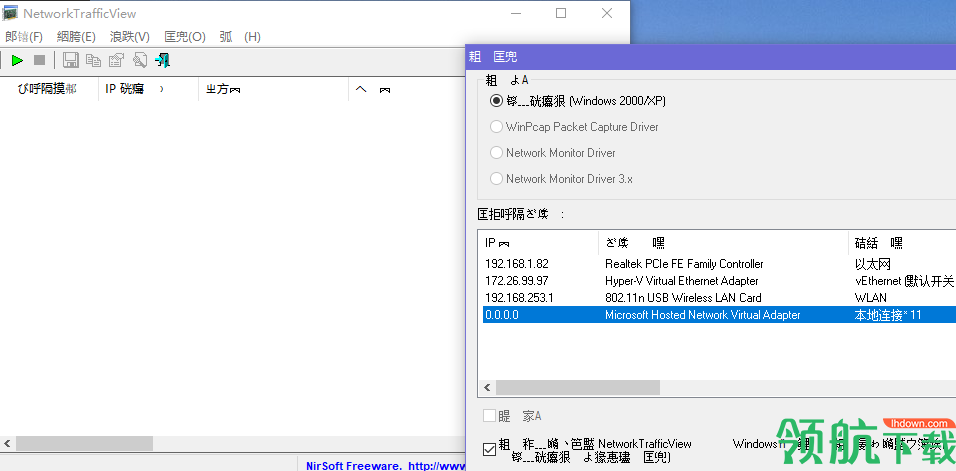Image resolution: width=956 pixels, height=471 pixels.
Task: Click the first column header in main window
Action: [49, 89]
